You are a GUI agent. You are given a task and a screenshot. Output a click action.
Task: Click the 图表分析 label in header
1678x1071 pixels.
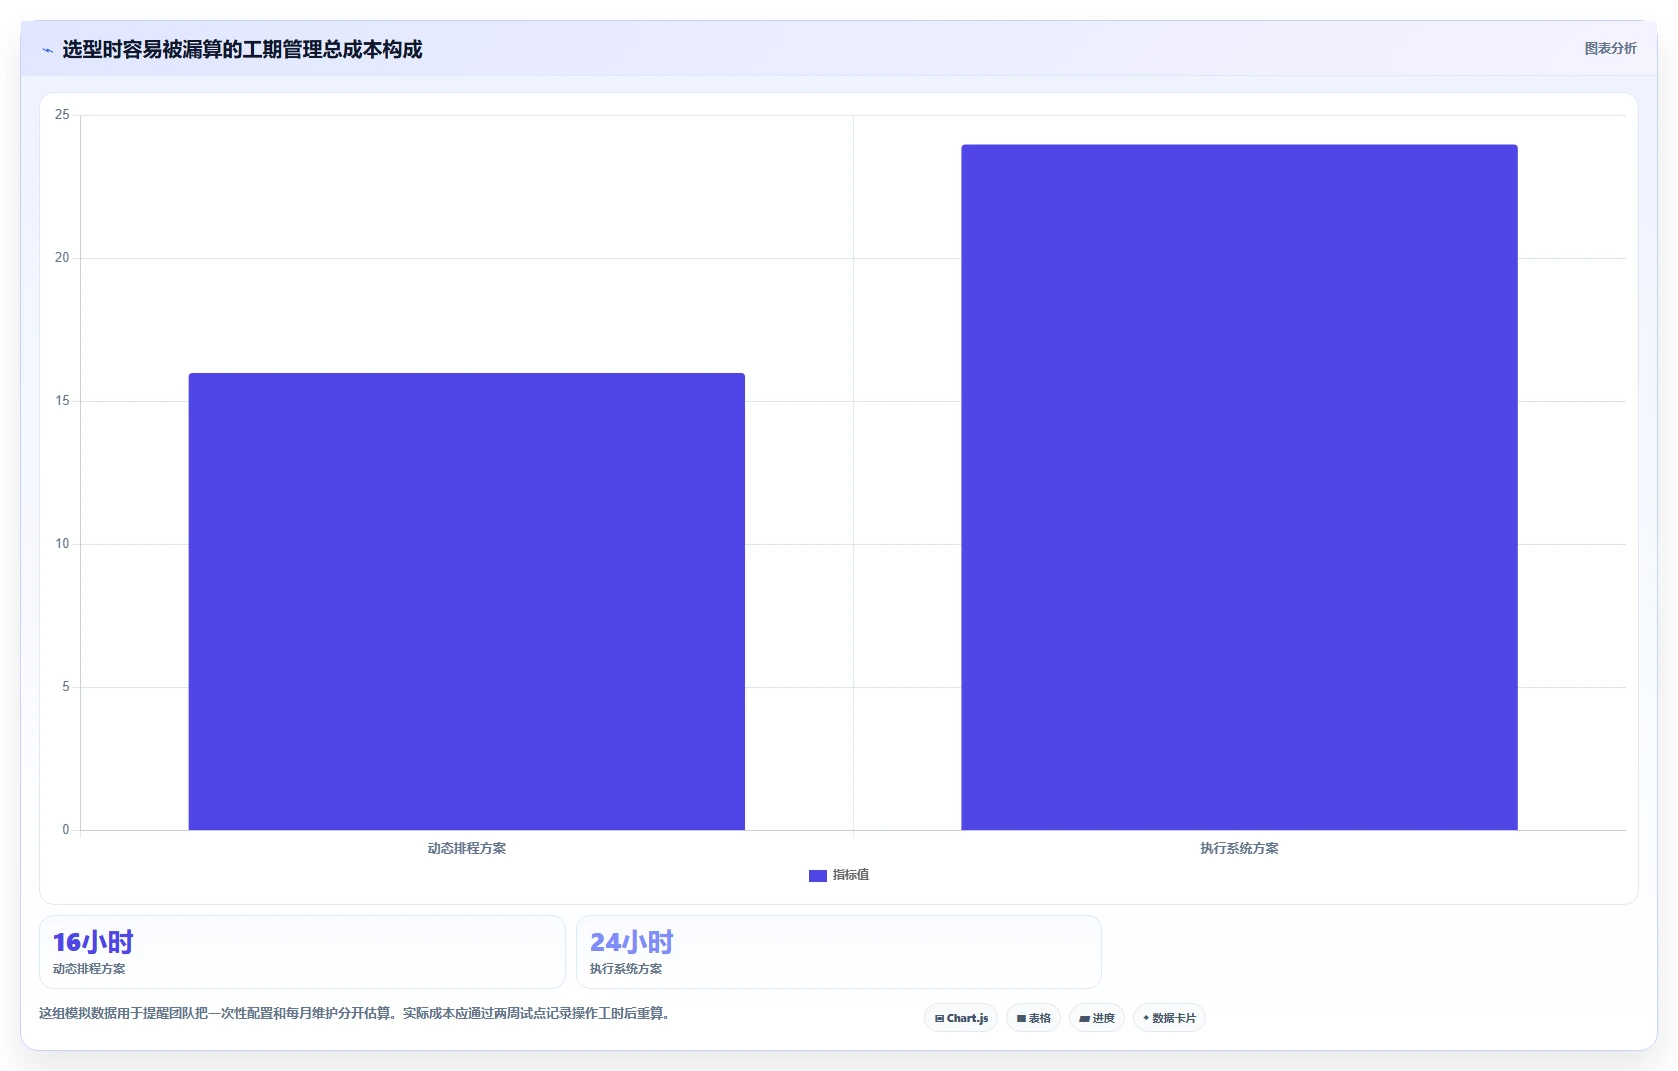1610,48
